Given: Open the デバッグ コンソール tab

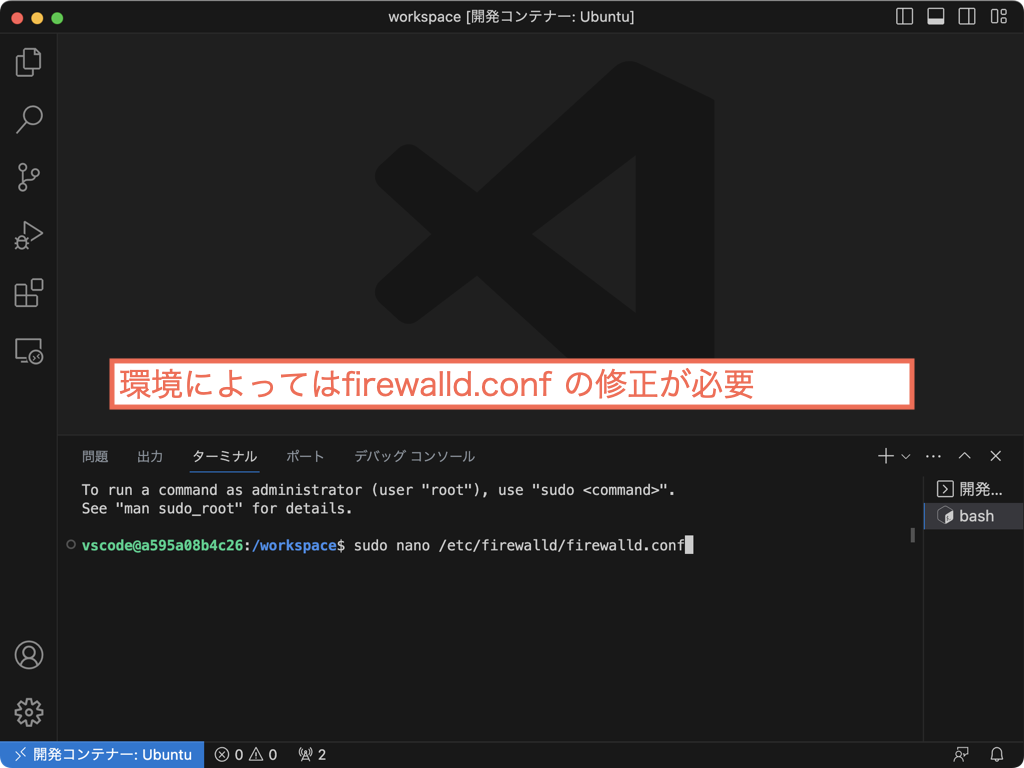Looking at the screenshot, I should point(414,456).
